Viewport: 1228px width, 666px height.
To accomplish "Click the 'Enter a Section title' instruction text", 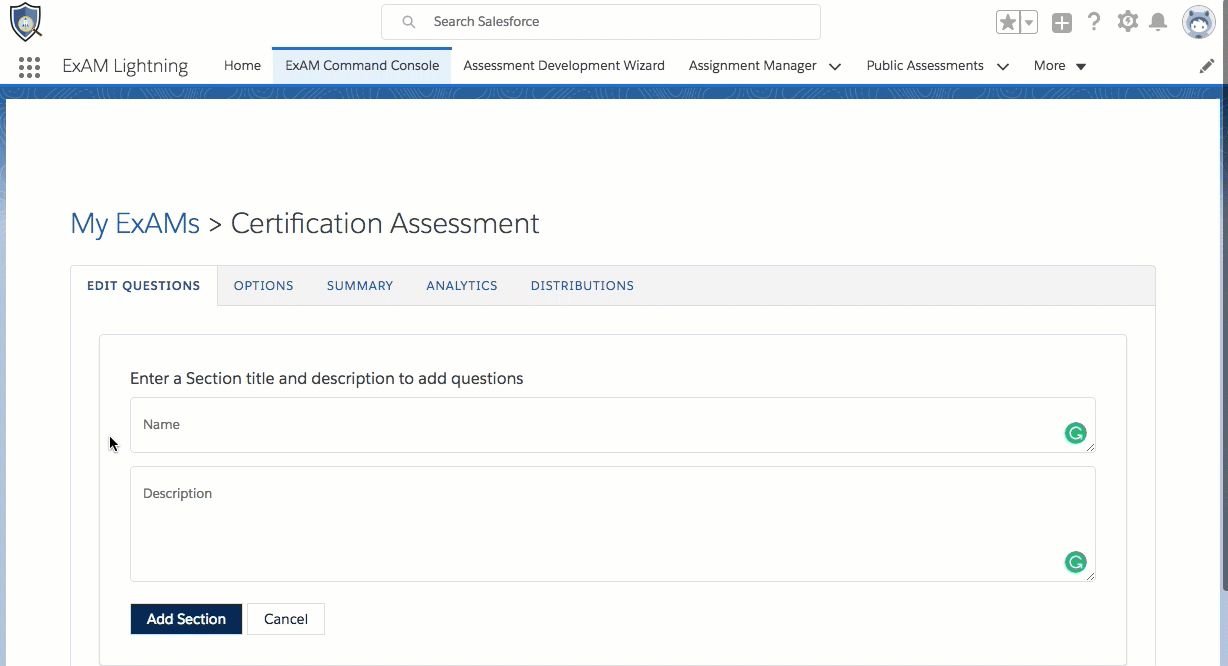I will point(327,379).
